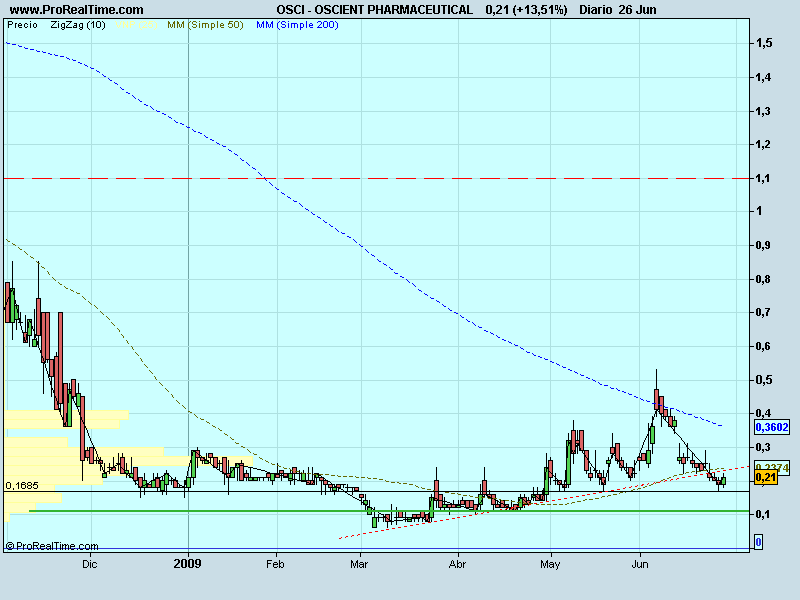
Task: Click the '1,5' price axis label
Action: (764, 43)
